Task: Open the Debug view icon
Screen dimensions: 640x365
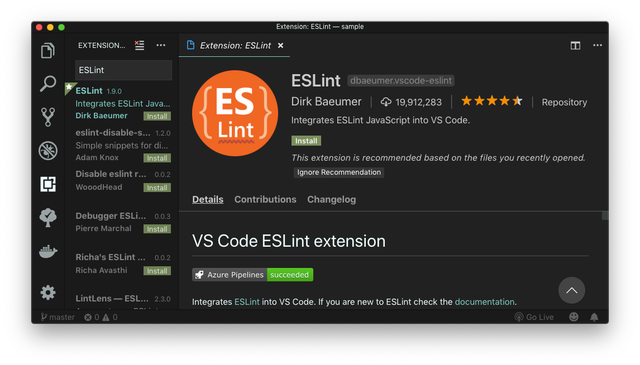Action: pos(48,151)
